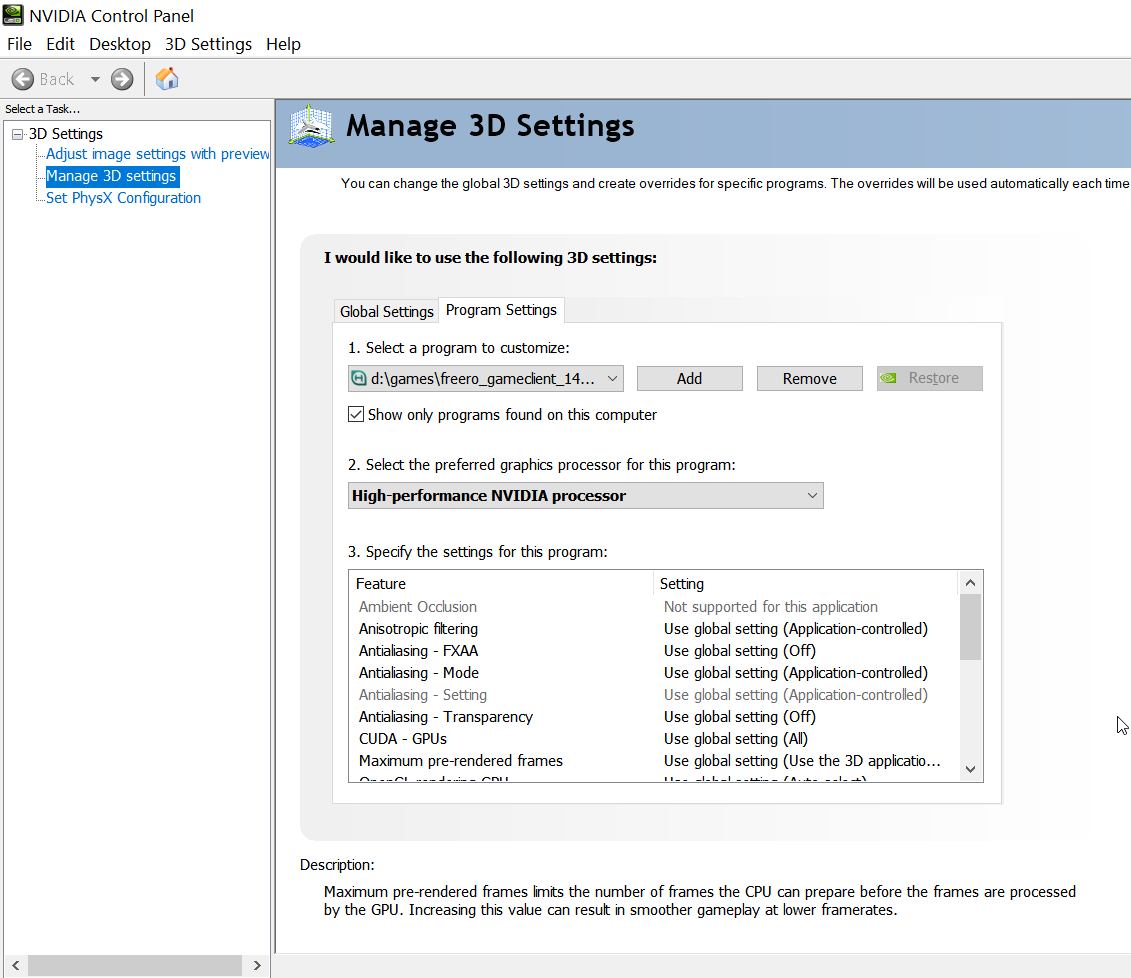The height and width of the screenshot is (978, 1131).
Task: Click the Add program button
Action: coord(690,379)
